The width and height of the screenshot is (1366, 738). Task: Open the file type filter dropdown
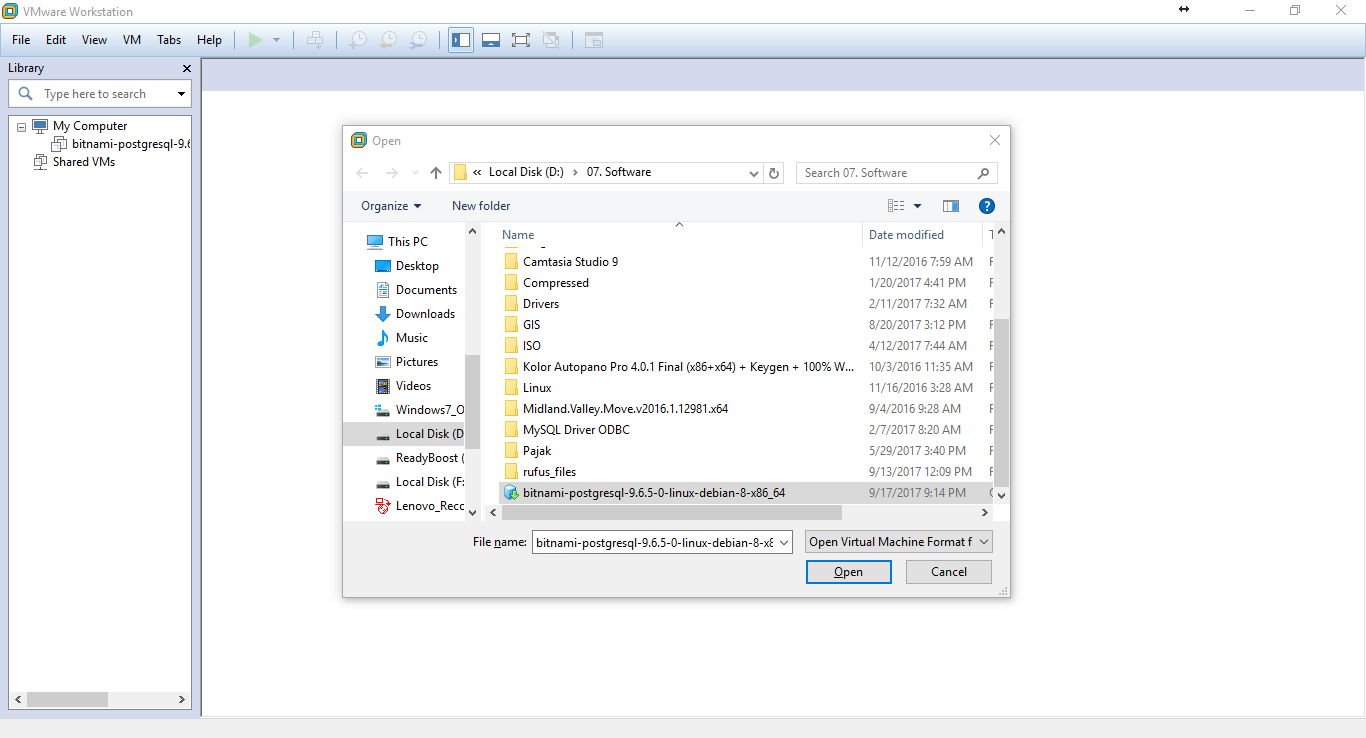[899, 542]
